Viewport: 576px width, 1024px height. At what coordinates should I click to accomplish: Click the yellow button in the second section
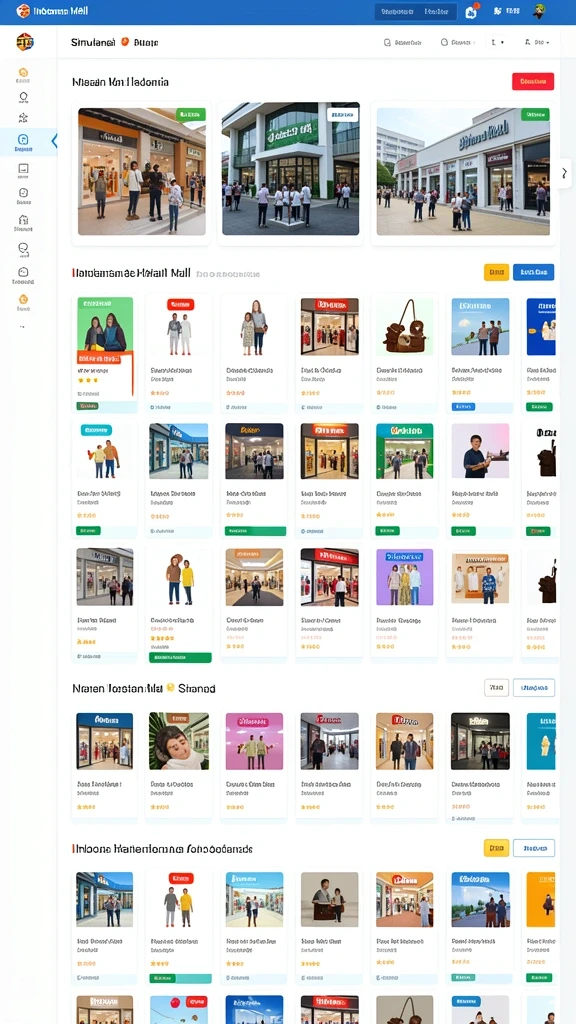click(496, 272)
